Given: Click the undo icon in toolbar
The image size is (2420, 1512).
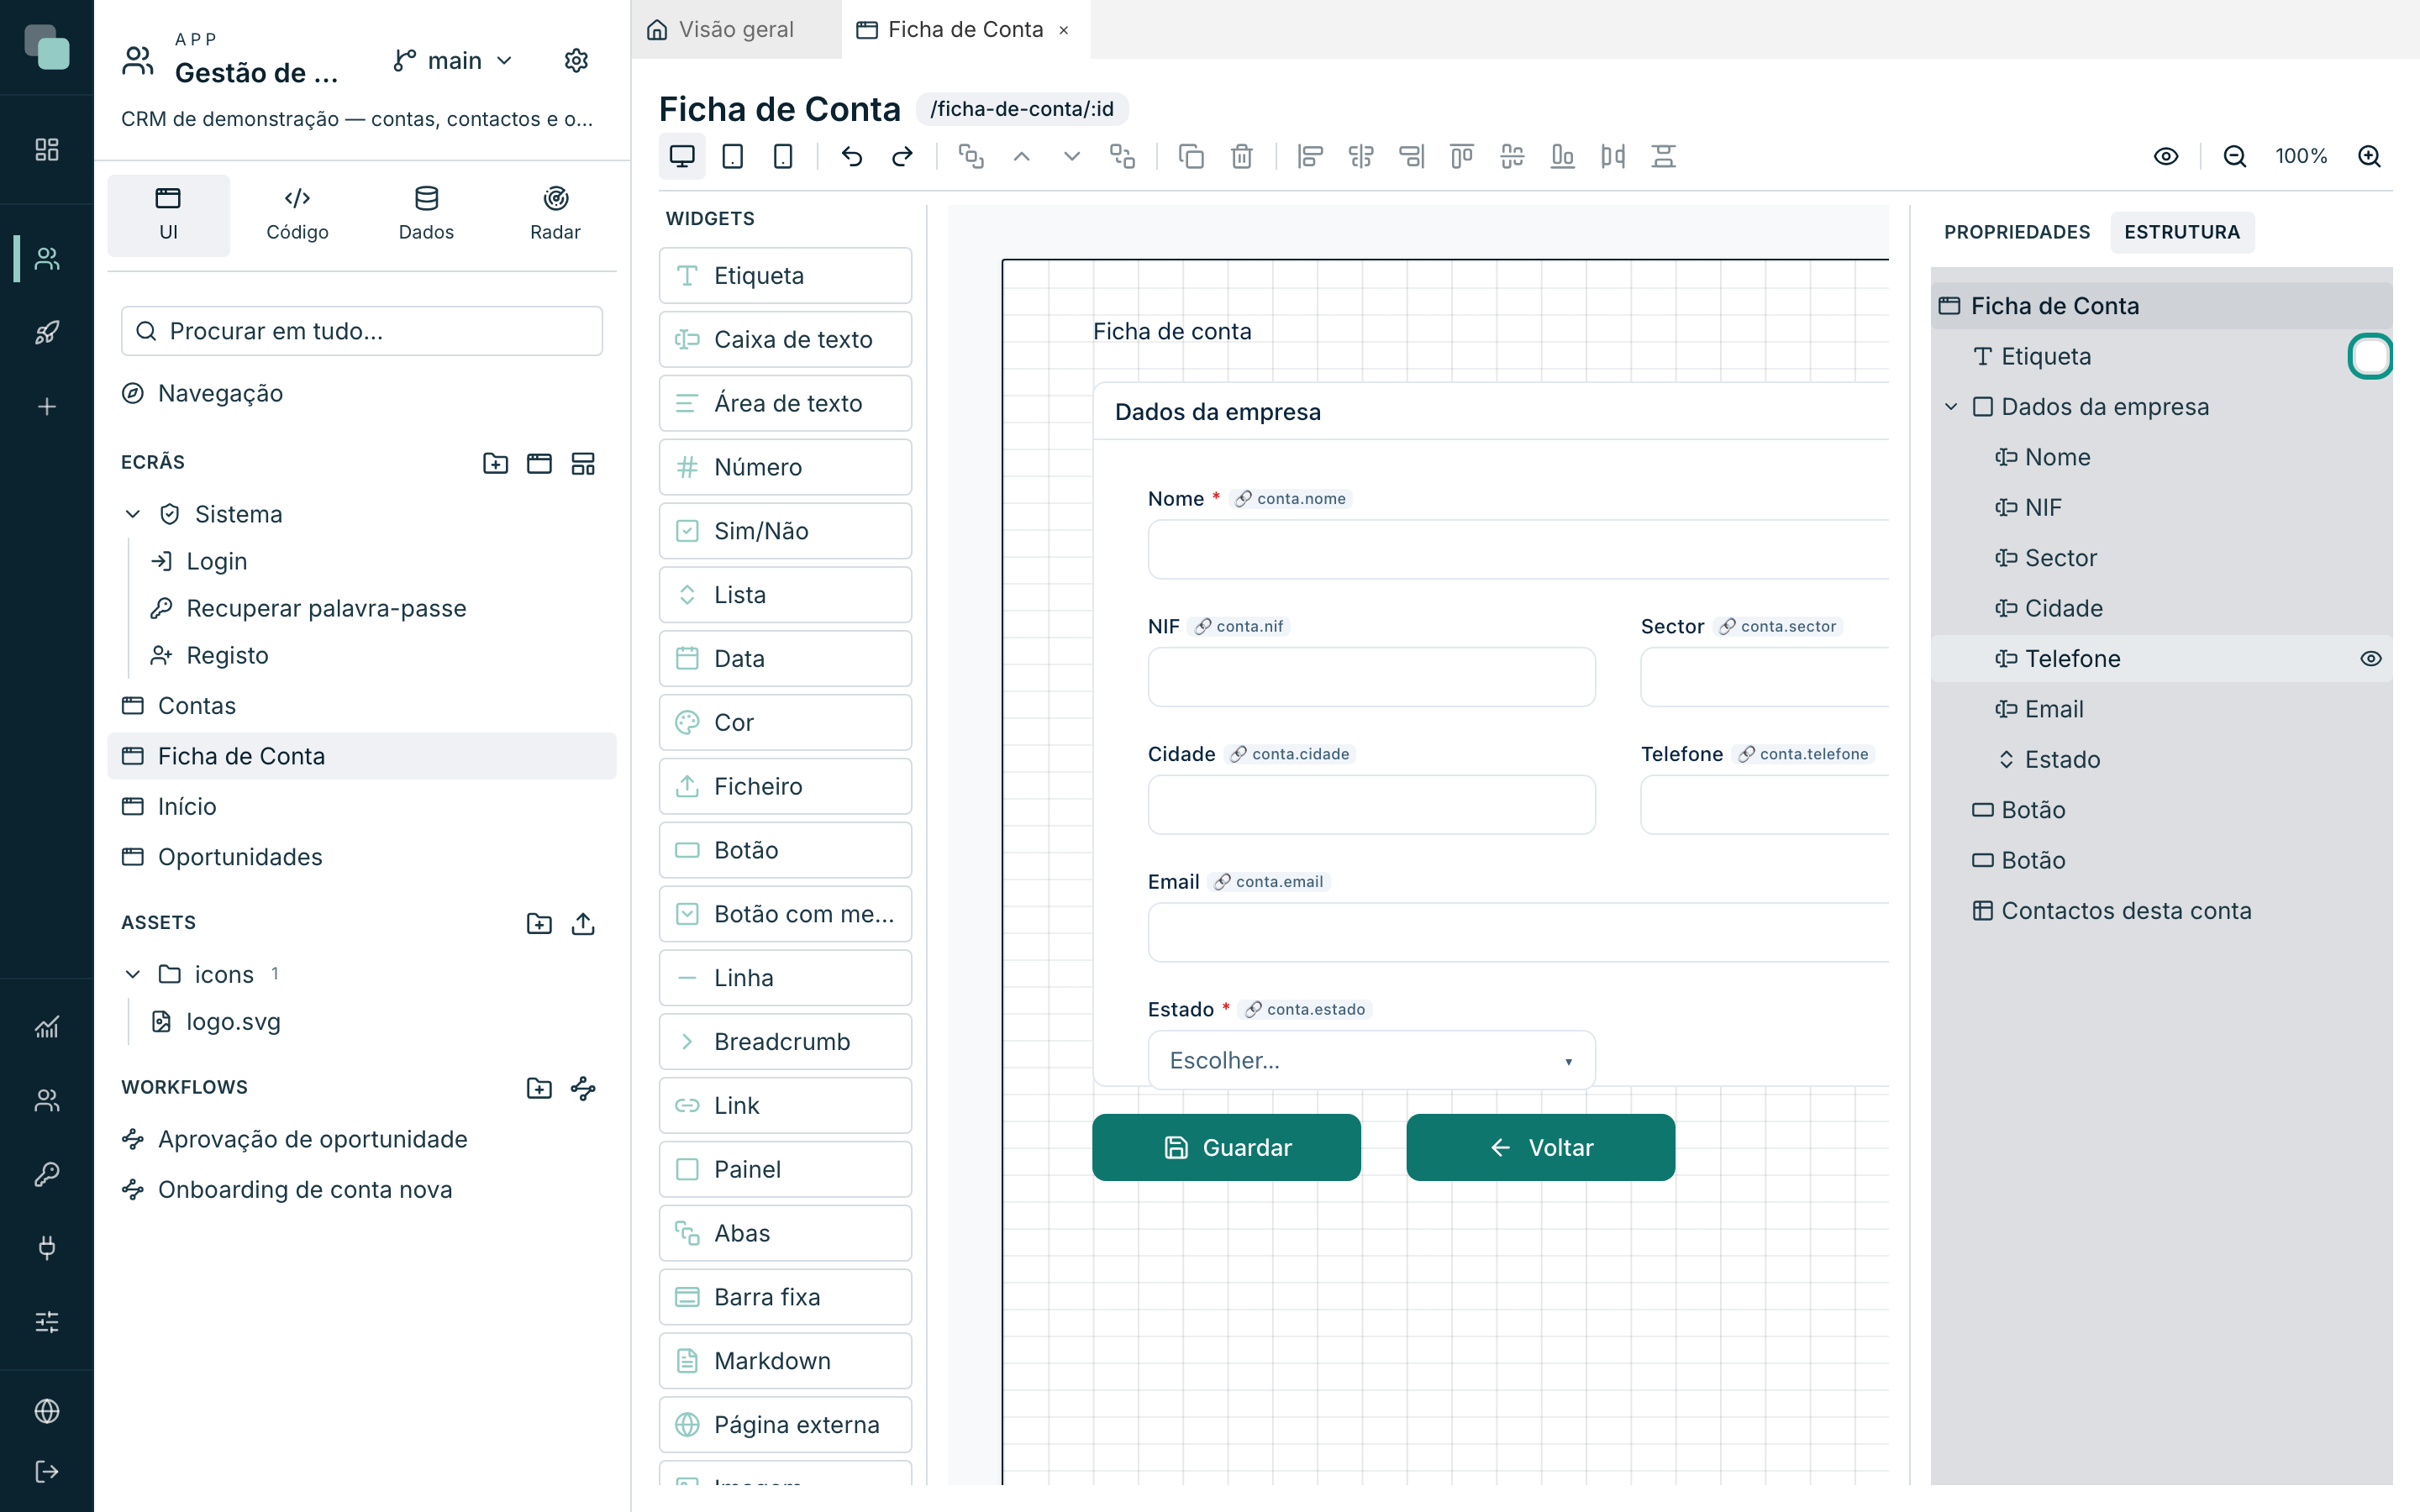Looking at the screenshot, I should point(852,156).
